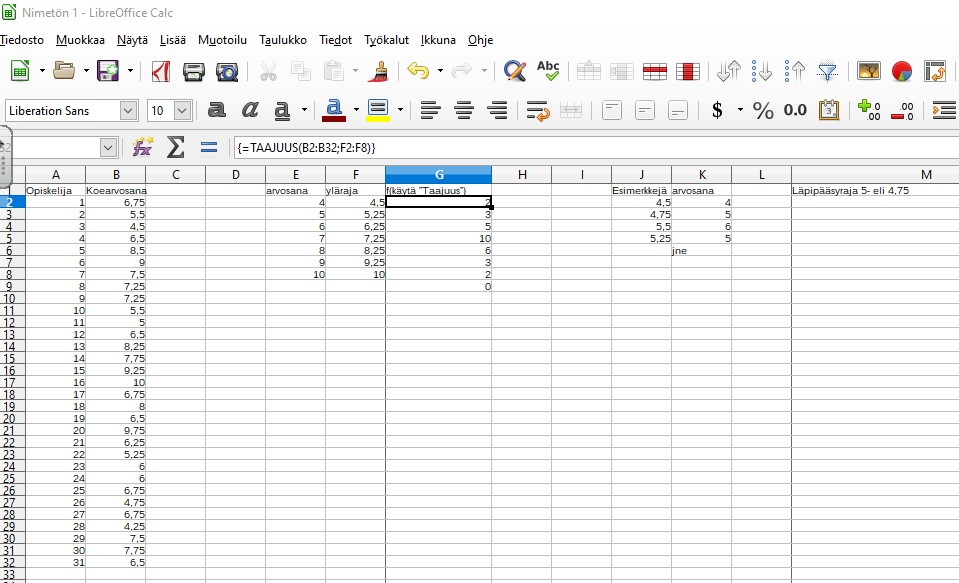Toggle italic text formatting
The width and height of the screenshot is (959, 583).
point(249,110)
